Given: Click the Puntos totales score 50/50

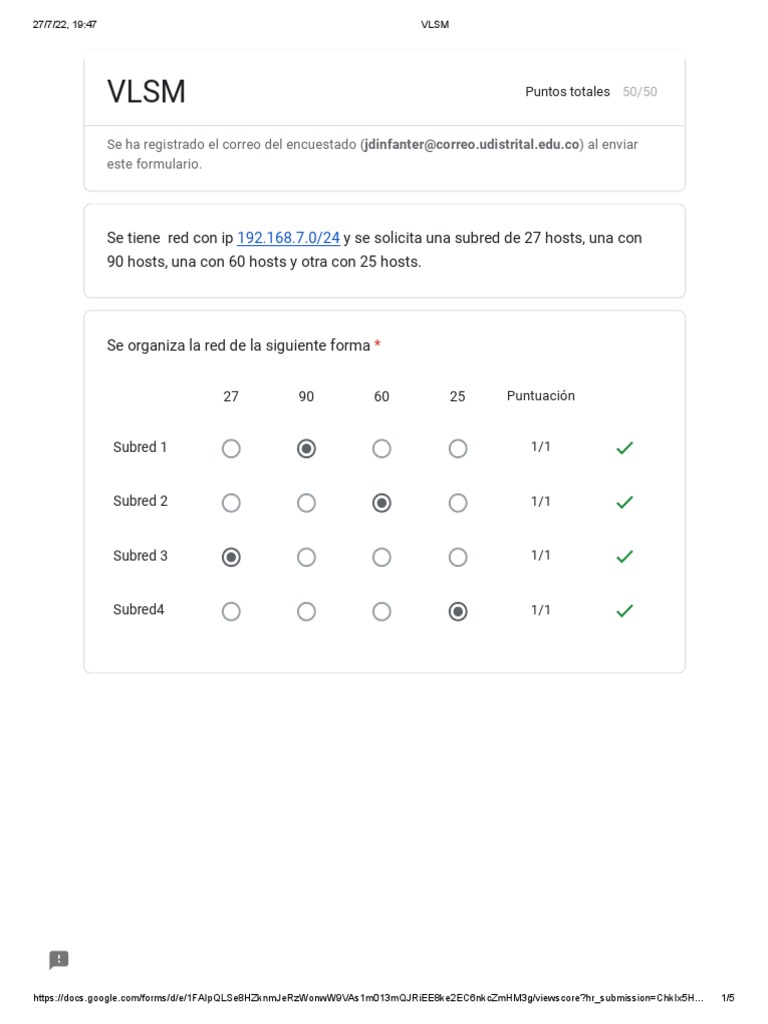Looking at the screenshot, I should tap(639, 92).
